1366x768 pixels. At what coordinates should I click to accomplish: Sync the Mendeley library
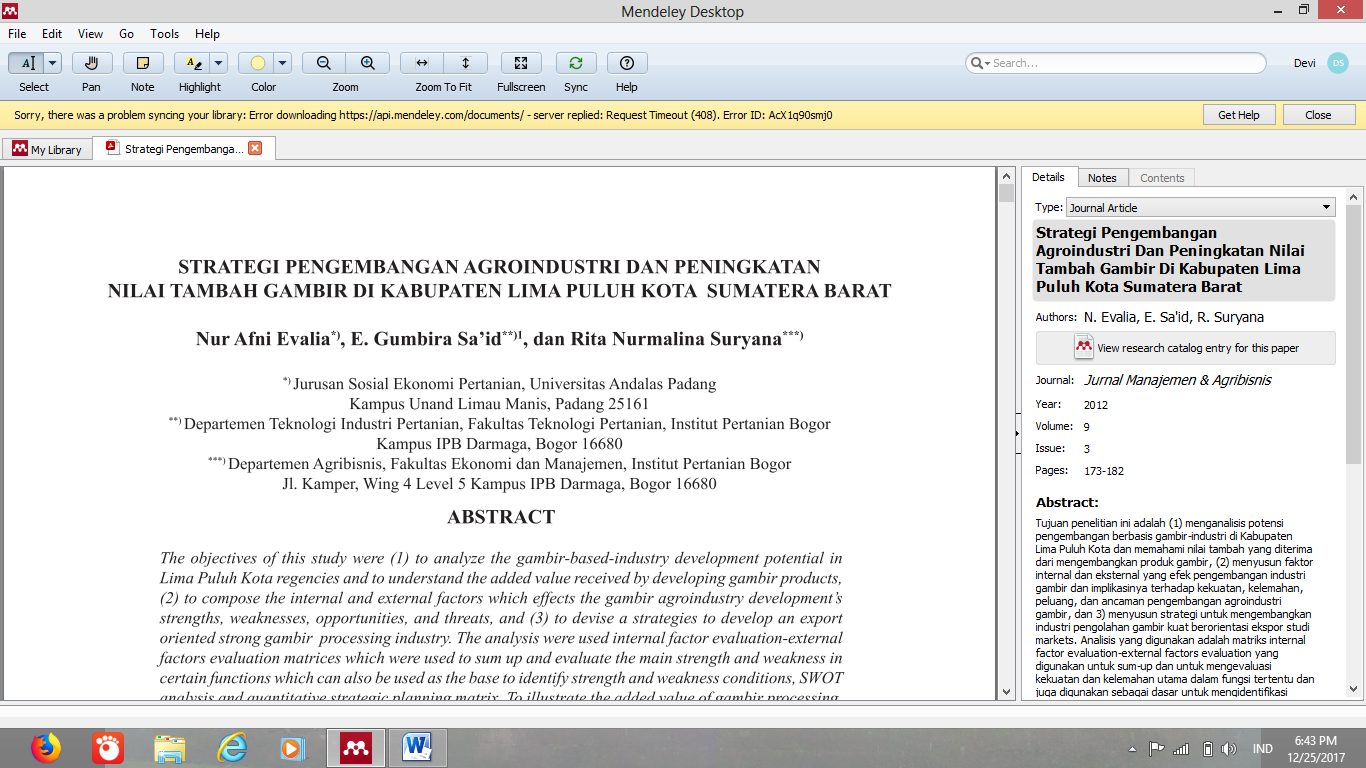click(x=576, y=63)
